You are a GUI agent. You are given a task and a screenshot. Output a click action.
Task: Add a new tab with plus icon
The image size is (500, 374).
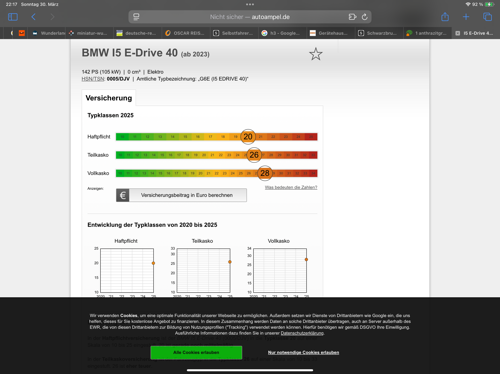click(466, 17)
